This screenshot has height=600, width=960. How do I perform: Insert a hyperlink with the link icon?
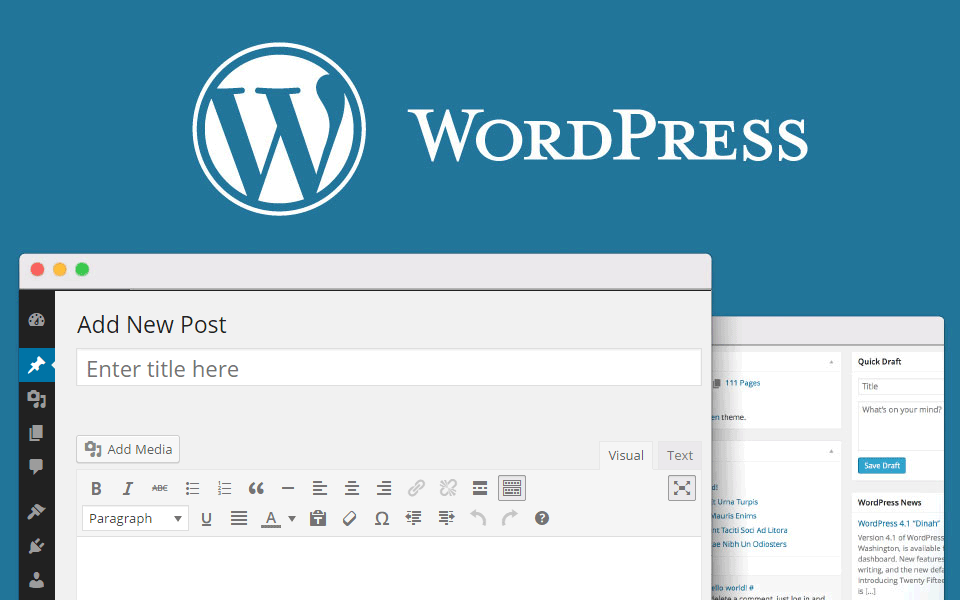(x=416, y=487)
